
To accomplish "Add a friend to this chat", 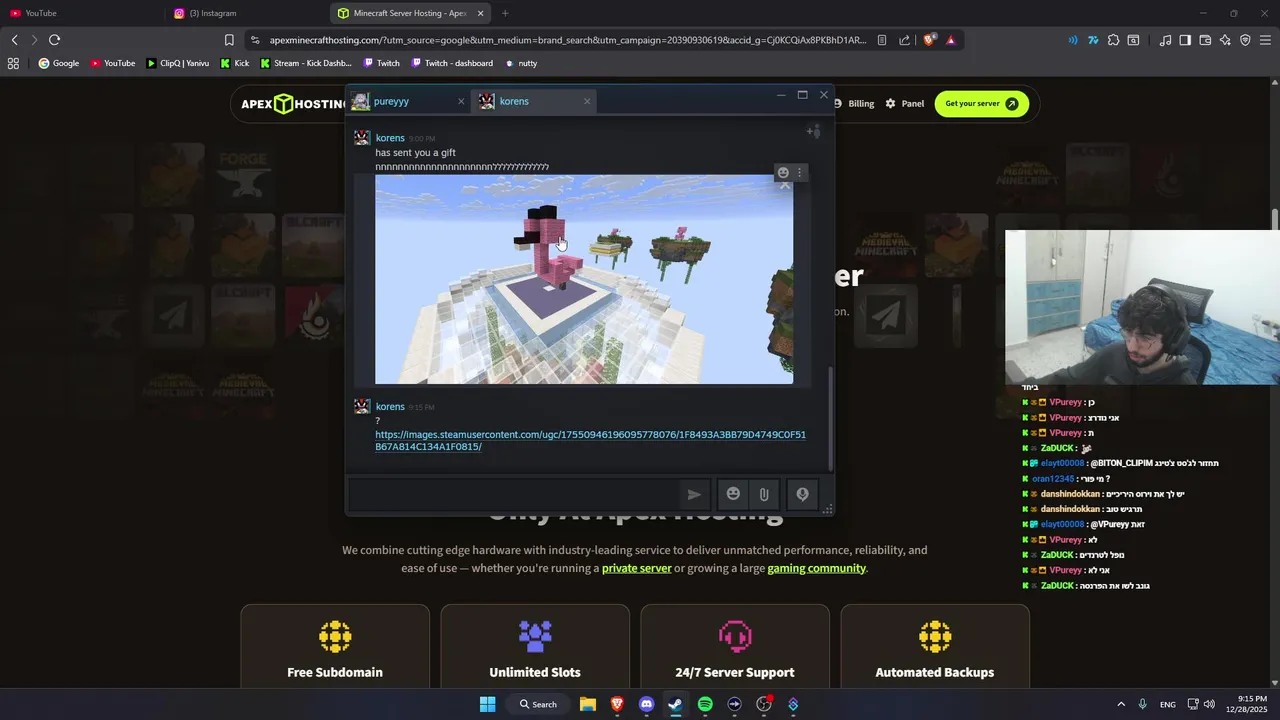I will click(814, 131).
